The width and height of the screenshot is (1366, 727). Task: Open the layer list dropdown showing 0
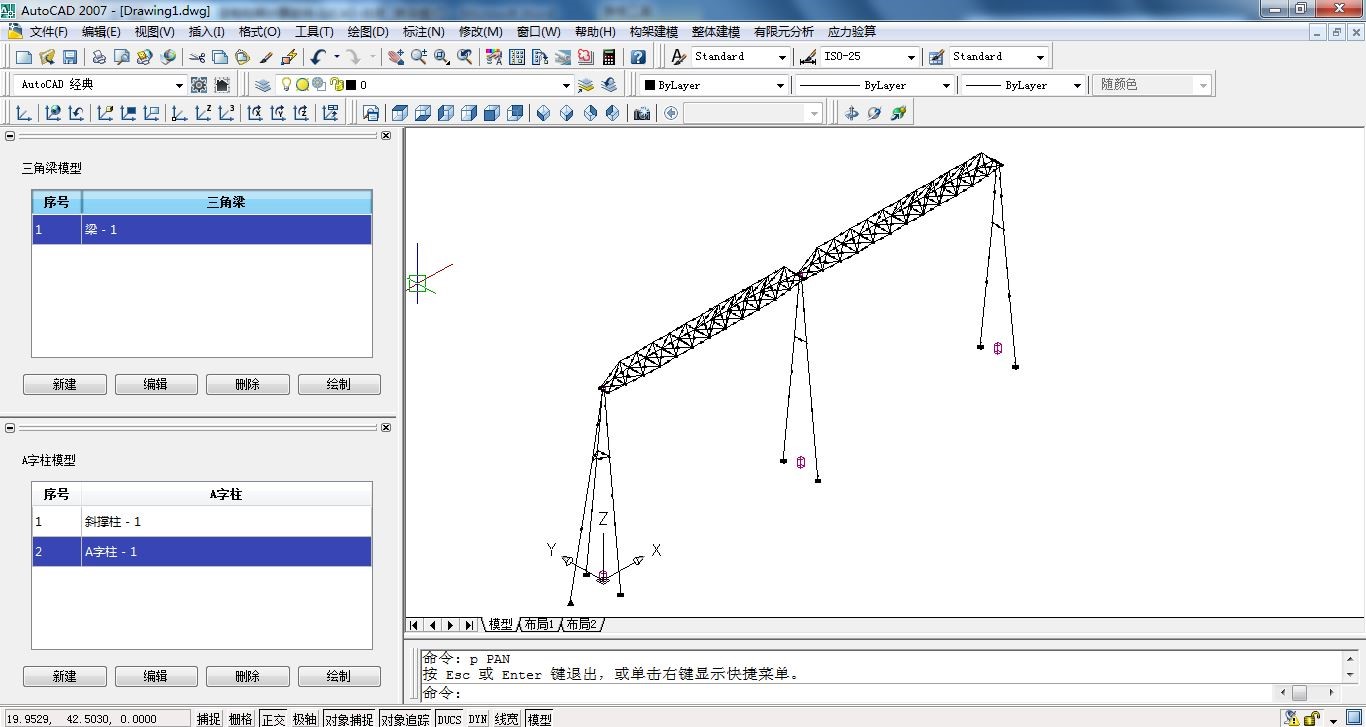coord(566,86)
